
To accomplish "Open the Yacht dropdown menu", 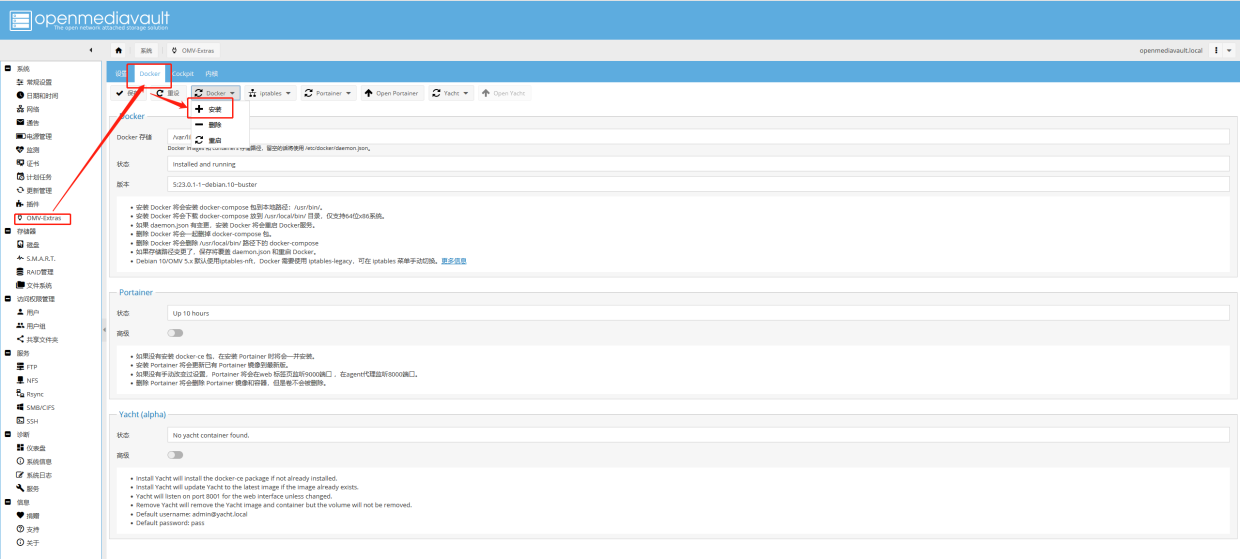I will (x=452, y=93).
